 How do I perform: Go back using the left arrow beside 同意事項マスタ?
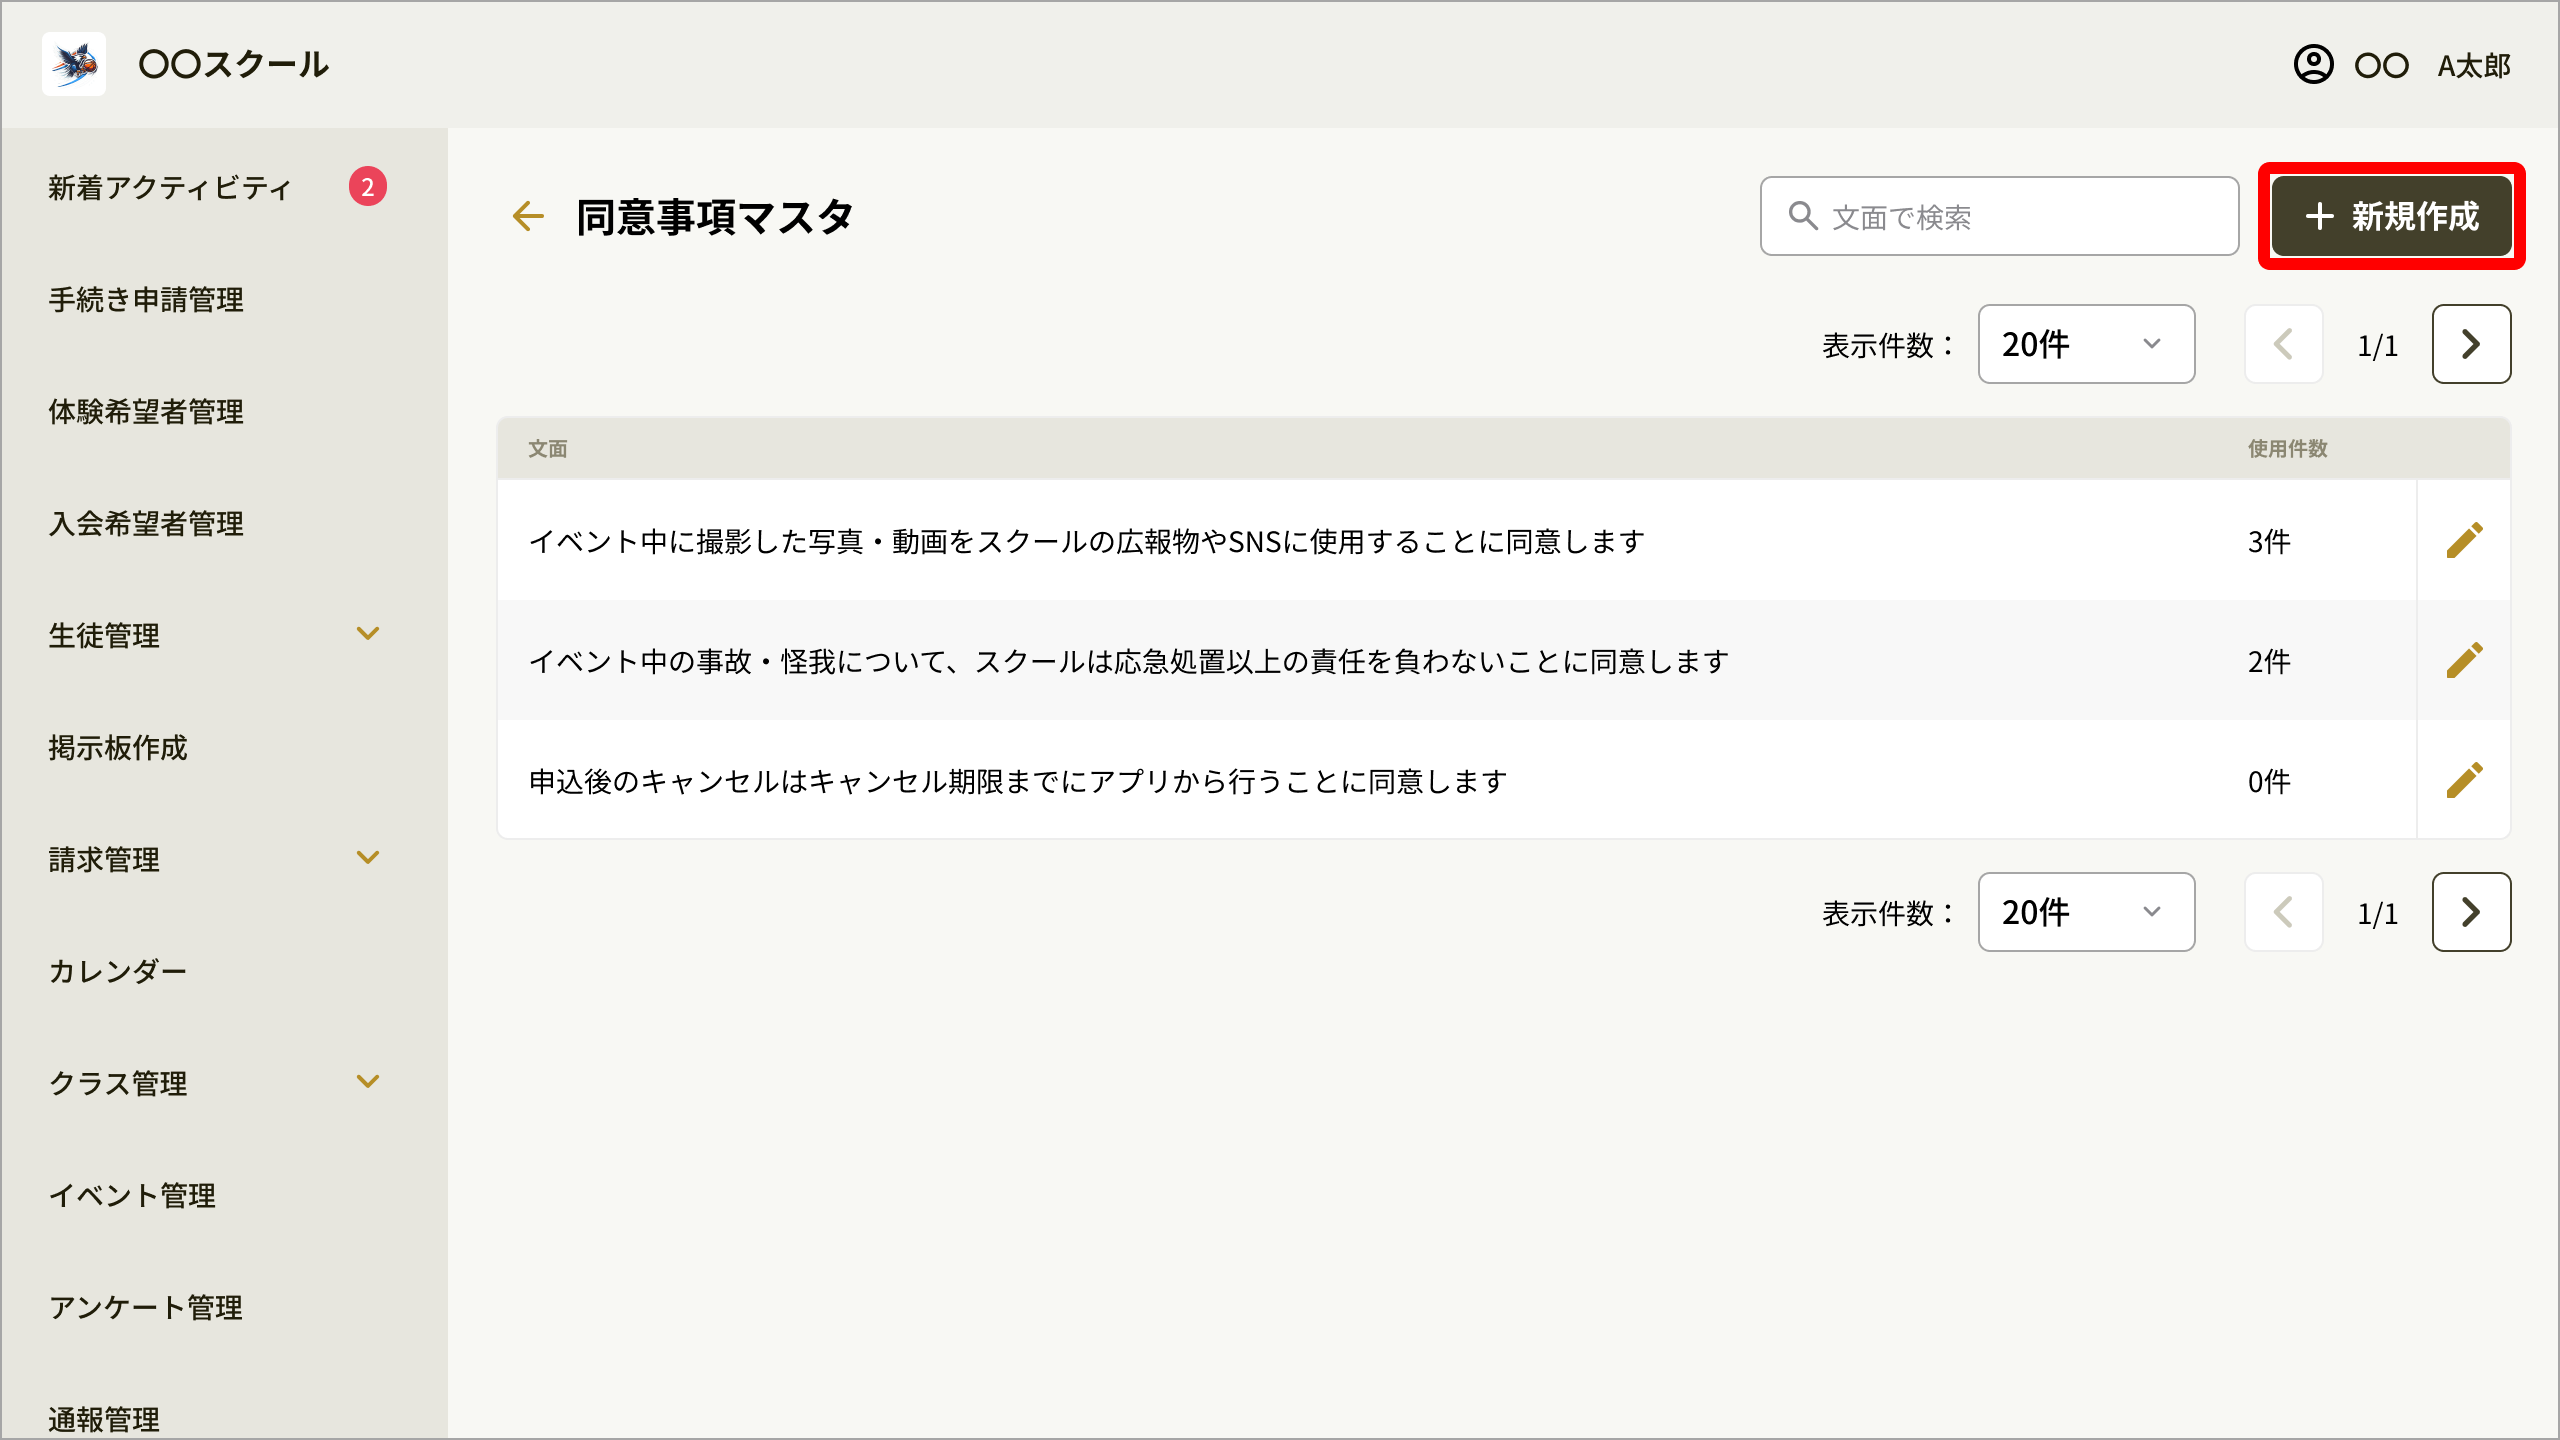[528, 216]
